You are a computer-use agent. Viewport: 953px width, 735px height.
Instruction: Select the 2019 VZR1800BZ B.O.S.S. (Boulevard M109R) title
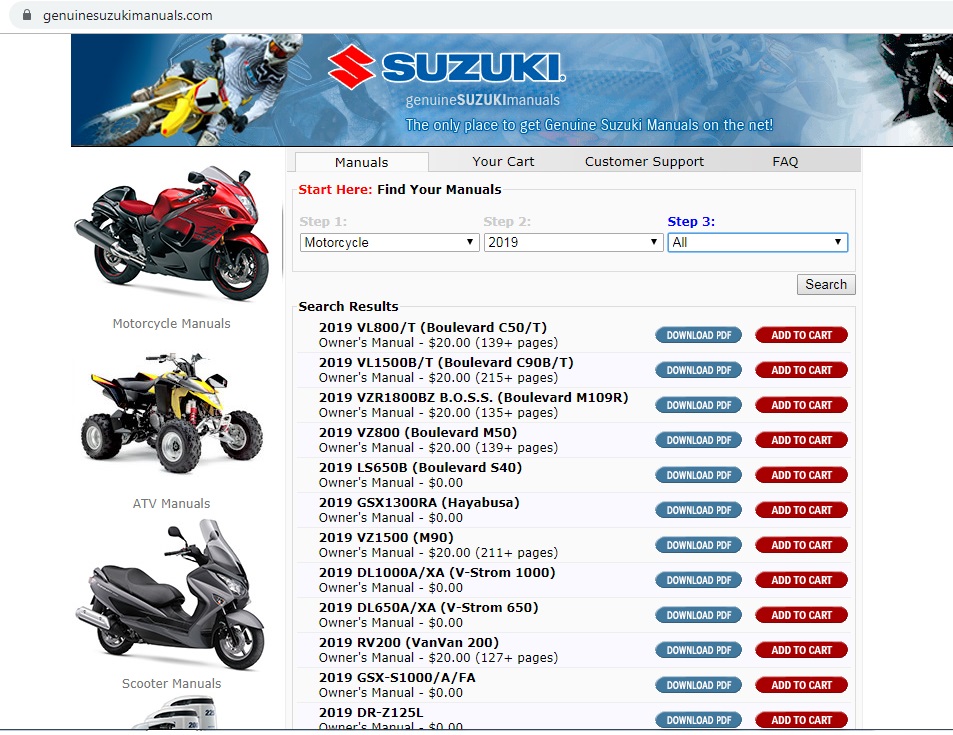point(473,397)
